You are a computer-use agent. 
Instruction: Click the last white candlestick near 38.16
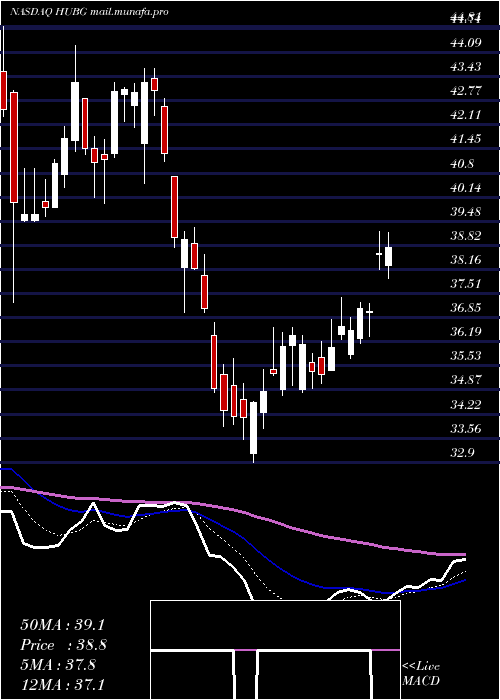point(388,256)
